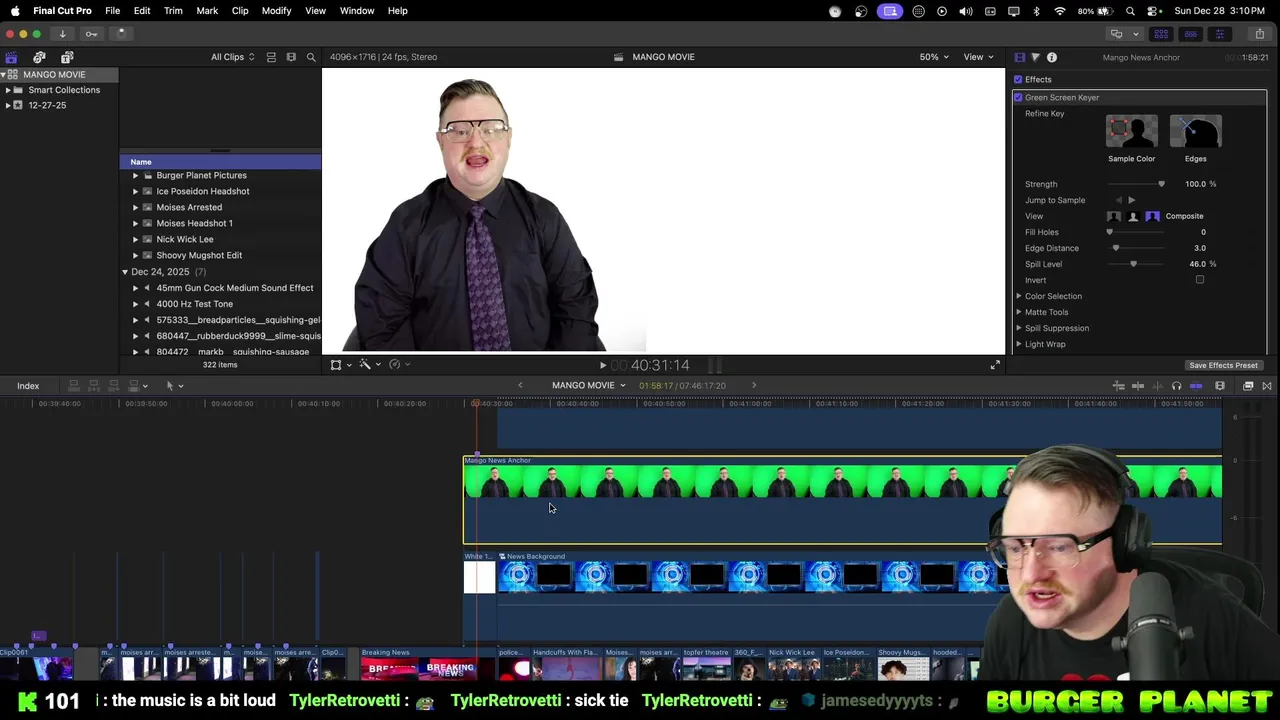
Task: Show the Libraries sidebar clapperboard icon
Action: point(11,58)
